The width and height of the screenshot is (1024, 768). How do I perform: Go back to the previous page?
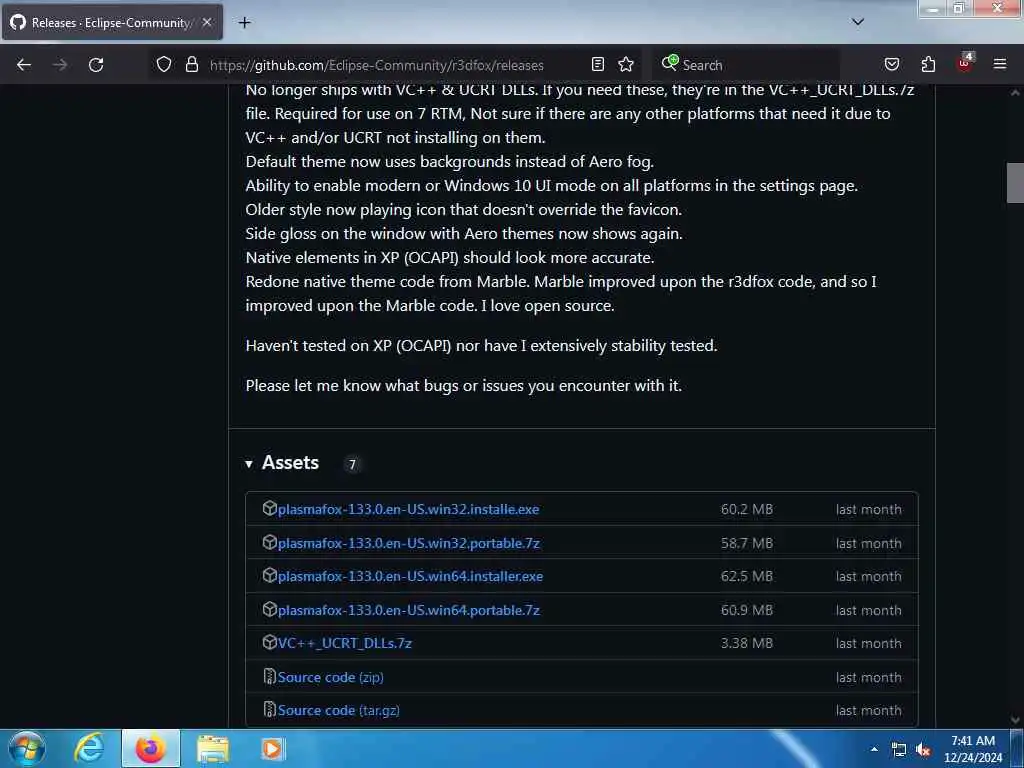click(24, 65)
